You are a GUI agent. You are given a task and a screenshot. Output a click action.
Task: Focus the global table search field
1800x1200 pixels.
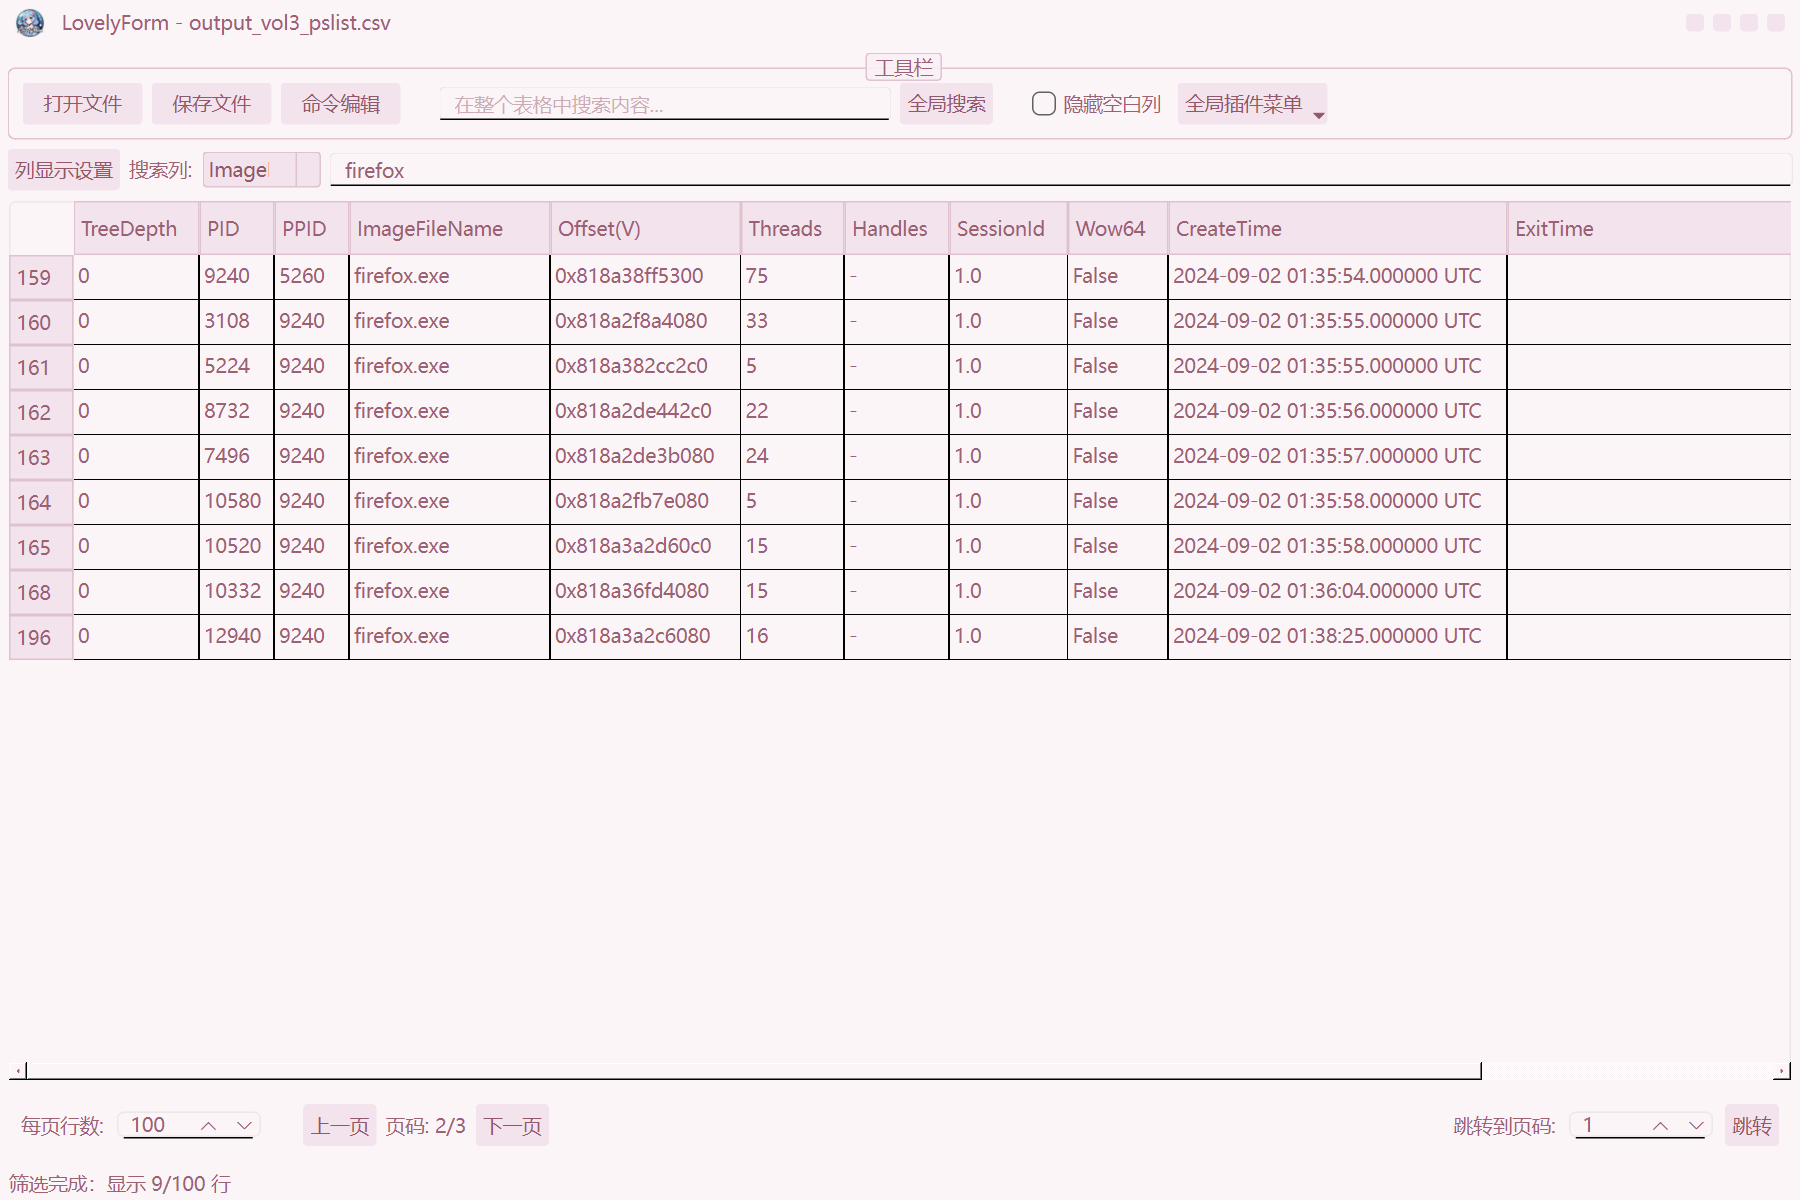[664, 104]
